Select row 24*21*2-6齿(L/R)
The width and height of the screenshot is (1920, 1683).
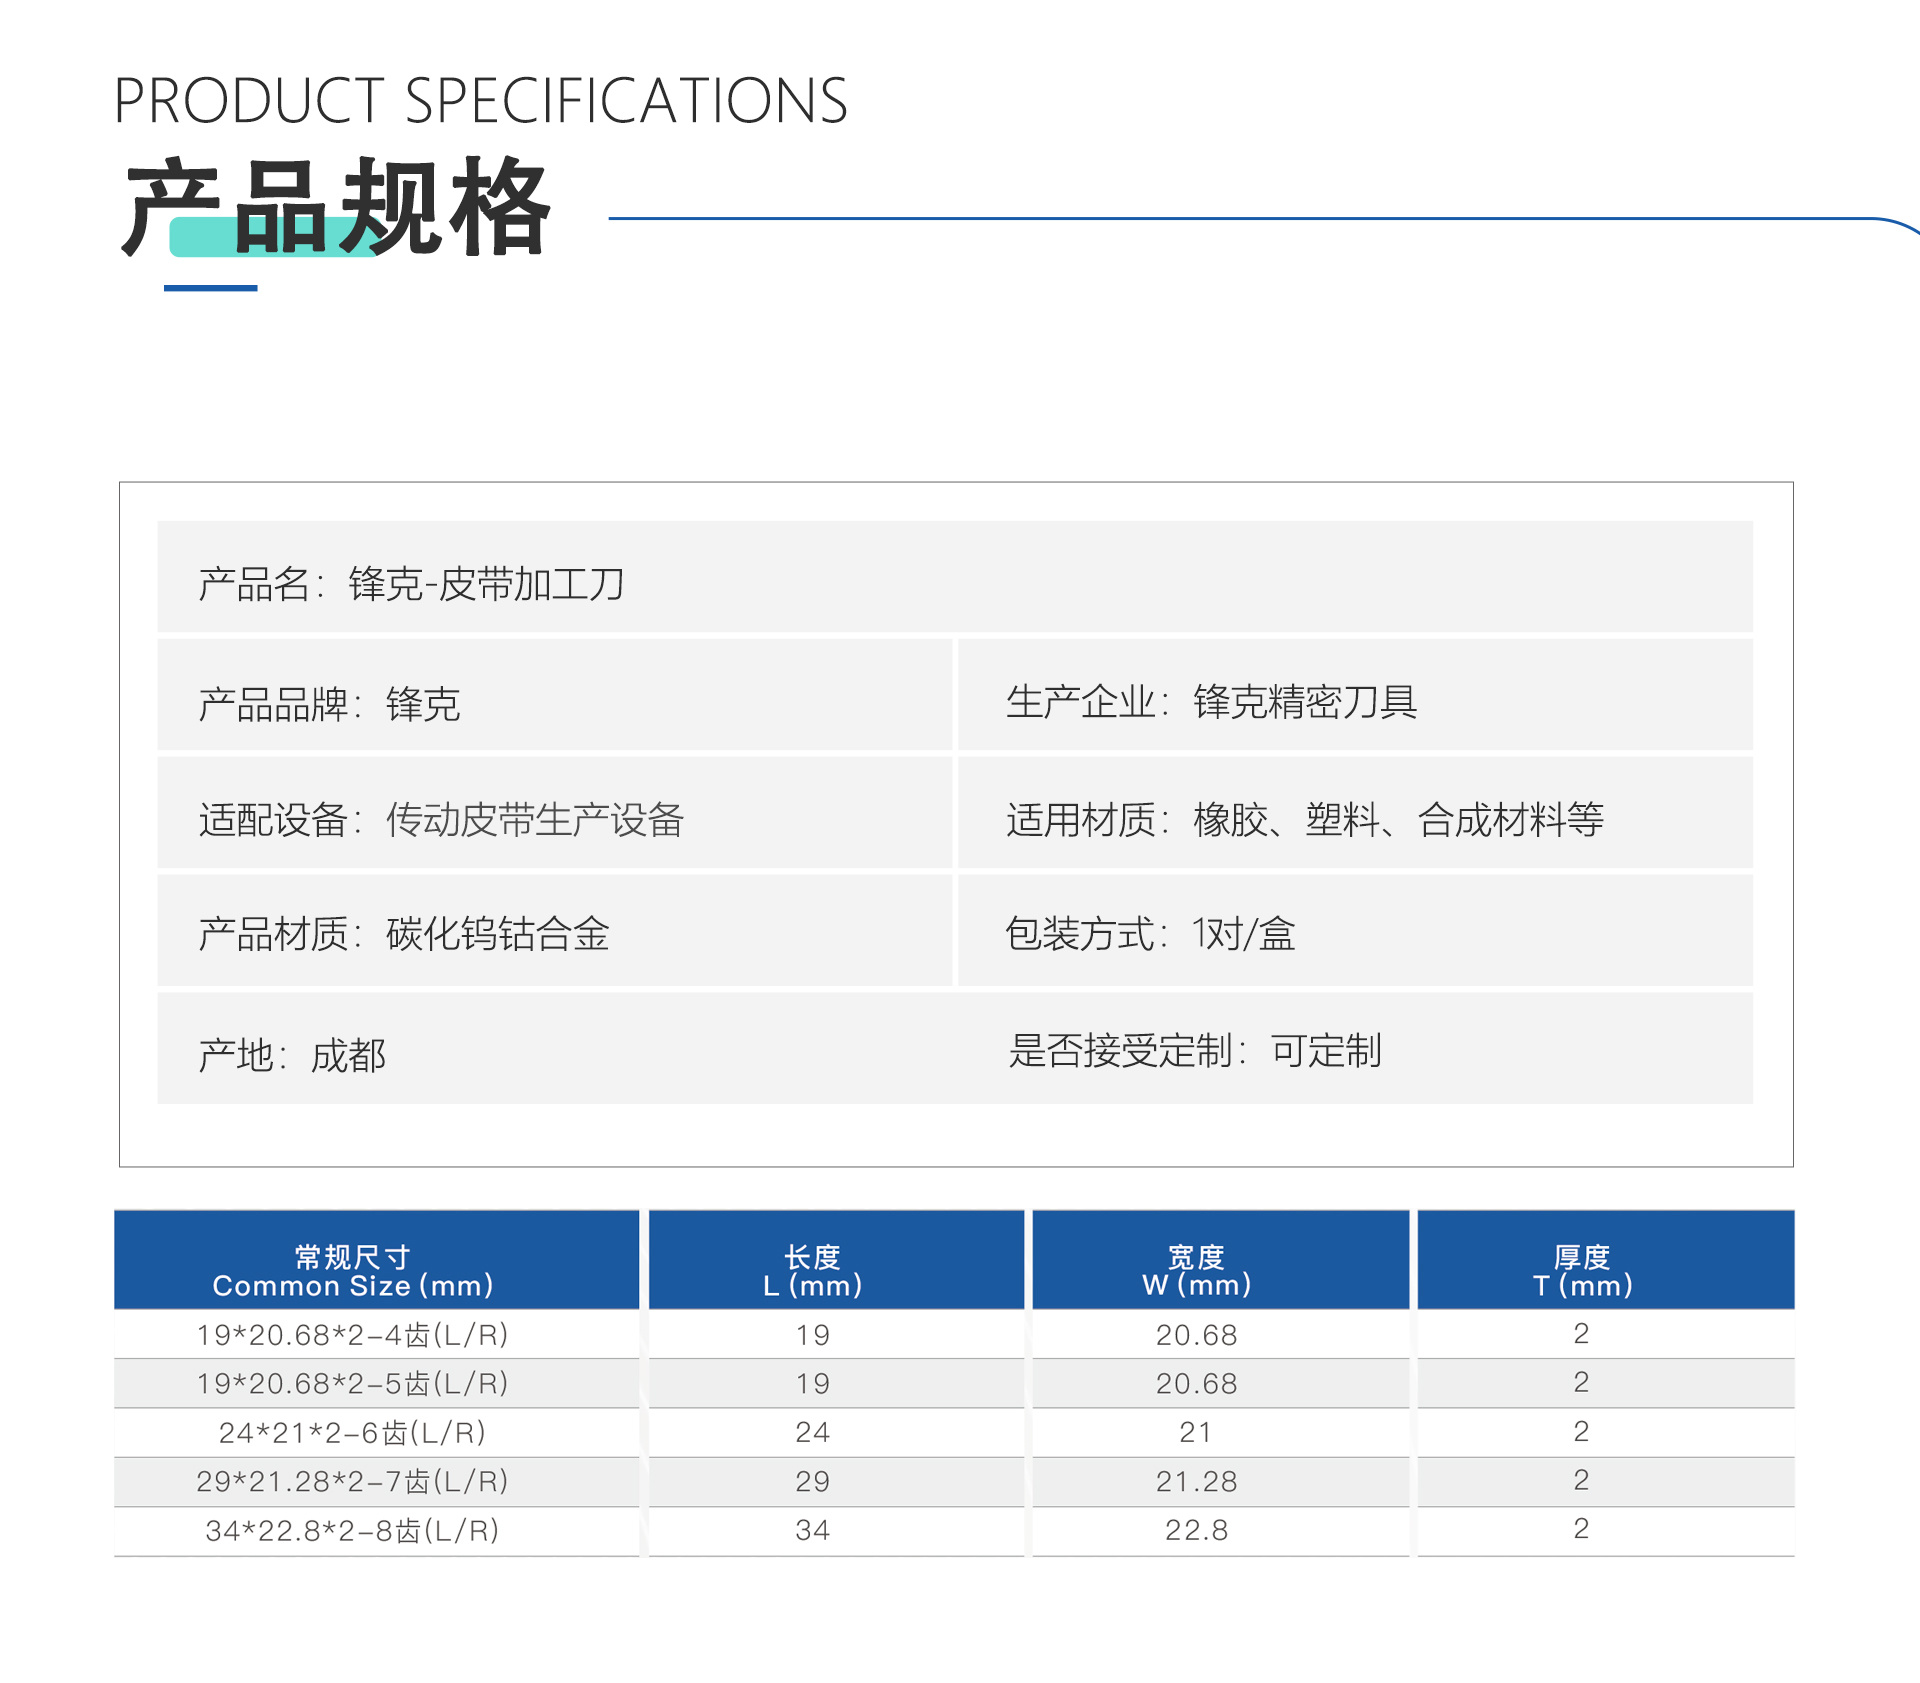coord(954,1432)
